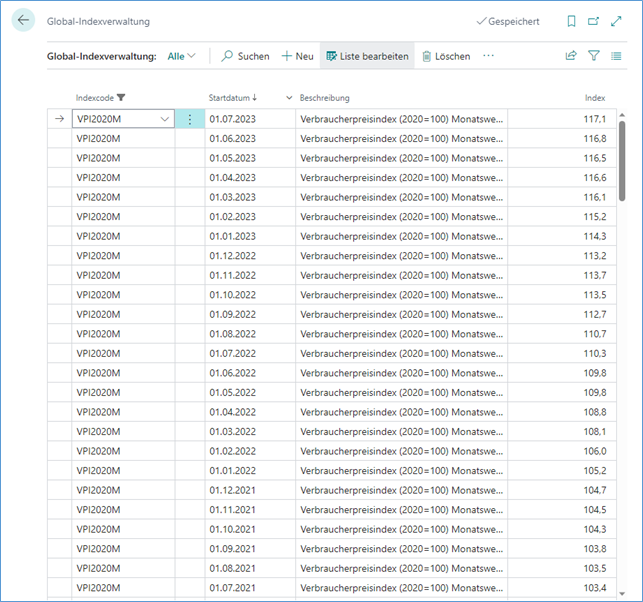
Task: Sort by the Startdatum column header
Action: (231, 98)
